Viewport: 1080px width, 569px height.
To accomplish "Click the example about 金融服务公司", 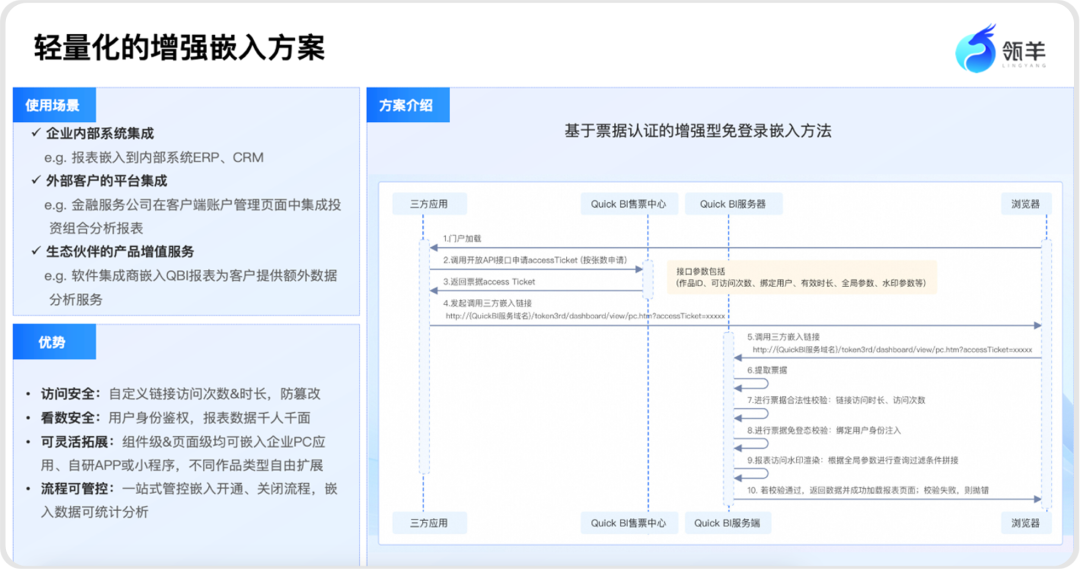I will (x=193, y=216).
